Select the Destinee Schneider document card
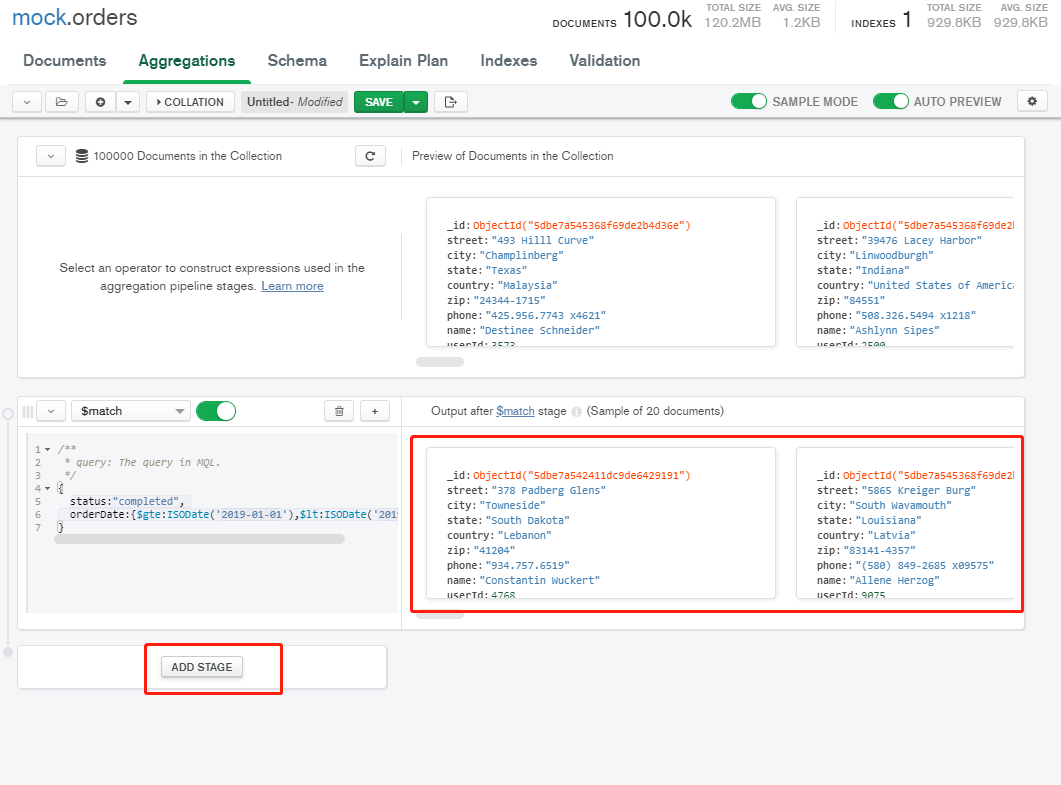 (601, 272)
